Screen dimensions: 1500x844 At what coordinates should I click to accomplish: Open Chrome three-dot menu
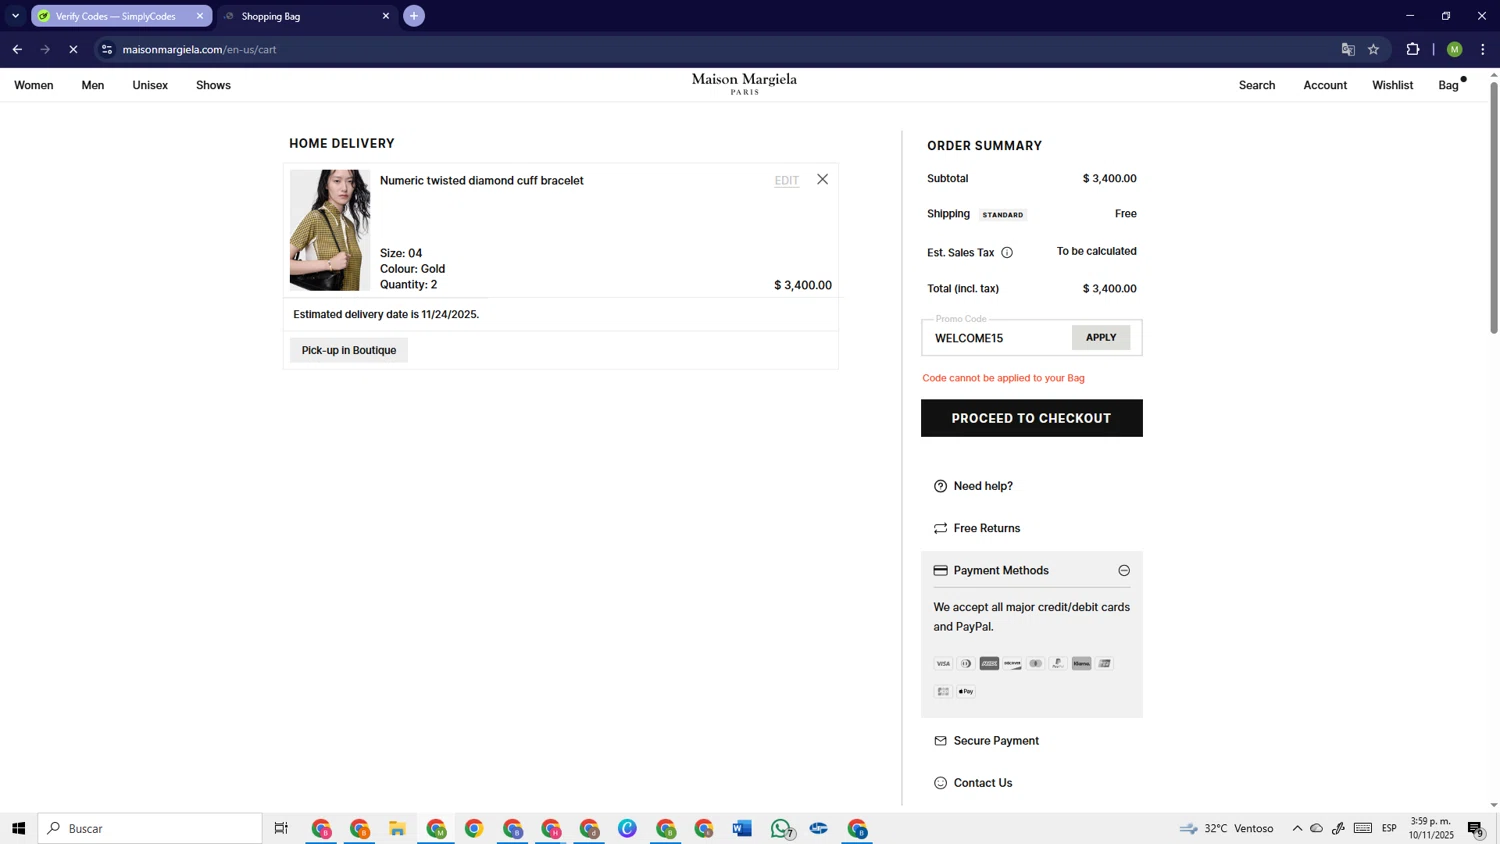pyautogui.click(x=1483, y=49)
